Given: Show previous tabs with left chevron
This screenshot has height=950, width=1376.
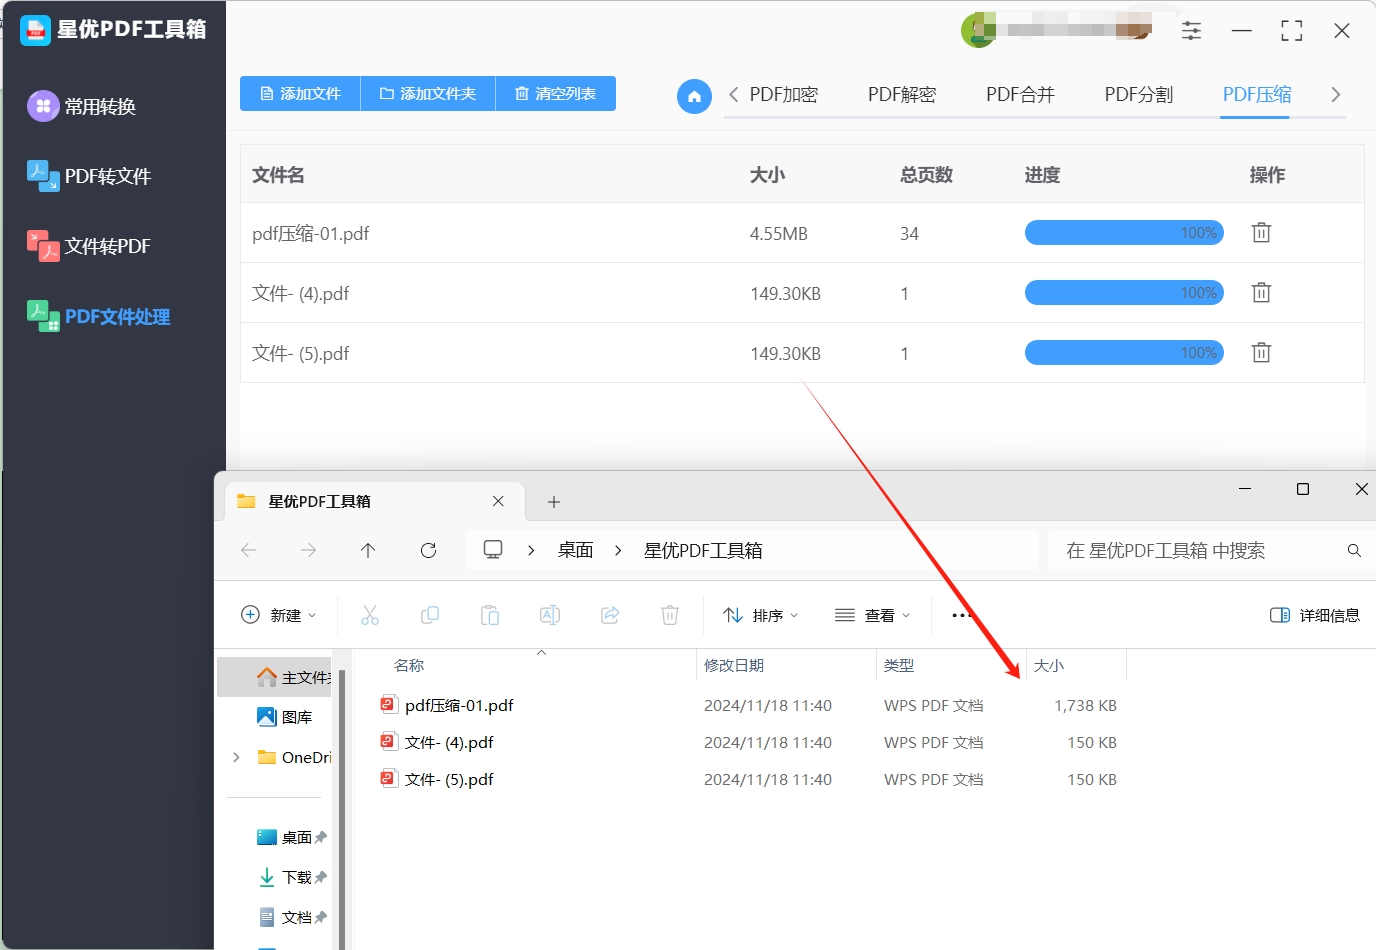Looking at the screenshot, I should [734, 94].
